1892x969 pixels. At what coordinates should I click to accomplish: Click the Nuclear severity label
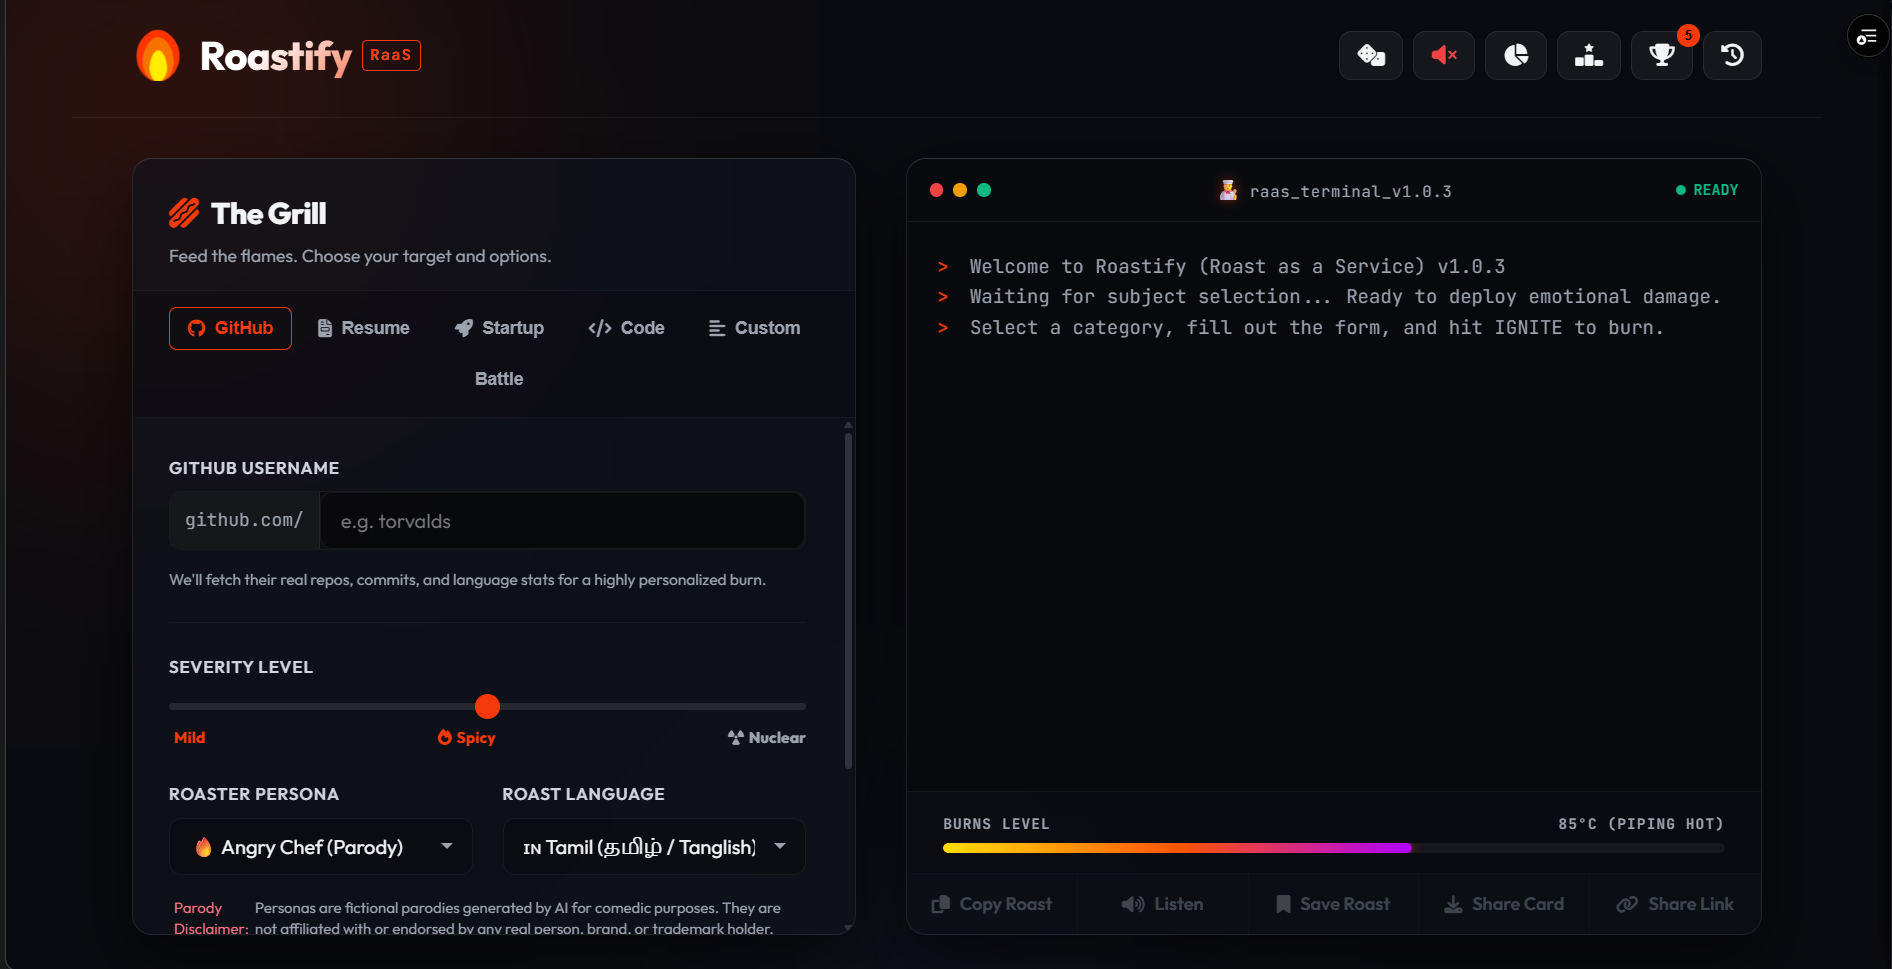click(766, 738)
